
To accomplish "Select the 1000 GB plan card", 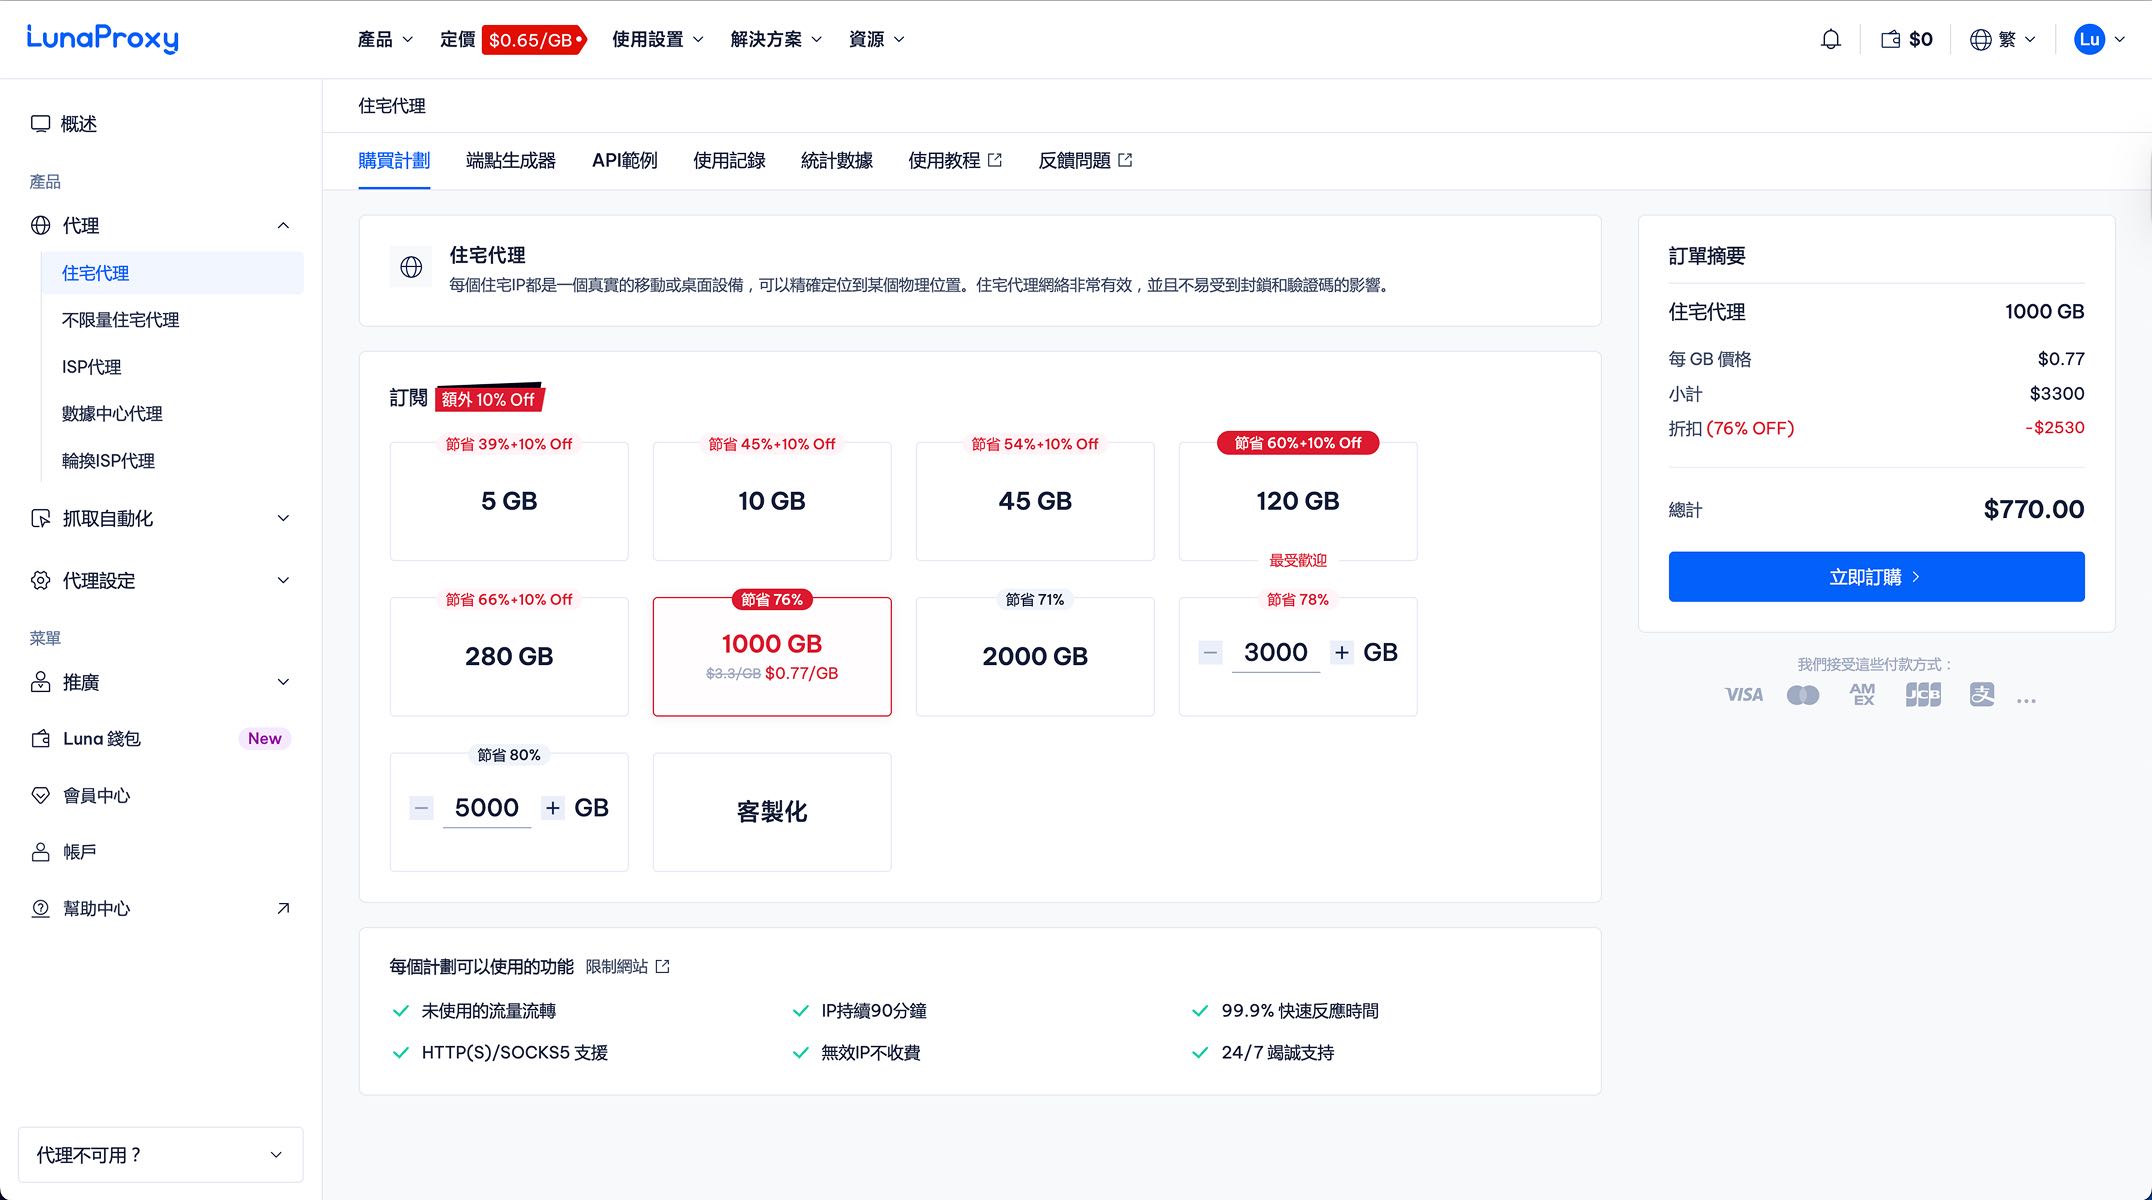I will coord(772,656).
